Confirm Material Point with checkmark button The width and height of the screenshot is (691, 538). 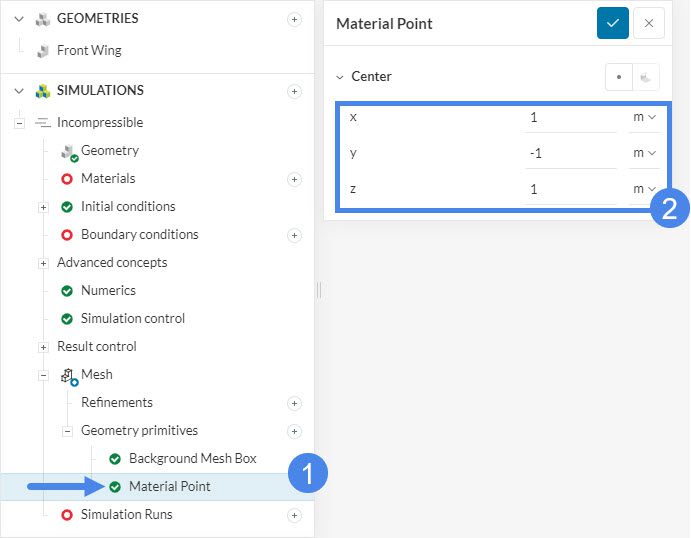(612, 23)
